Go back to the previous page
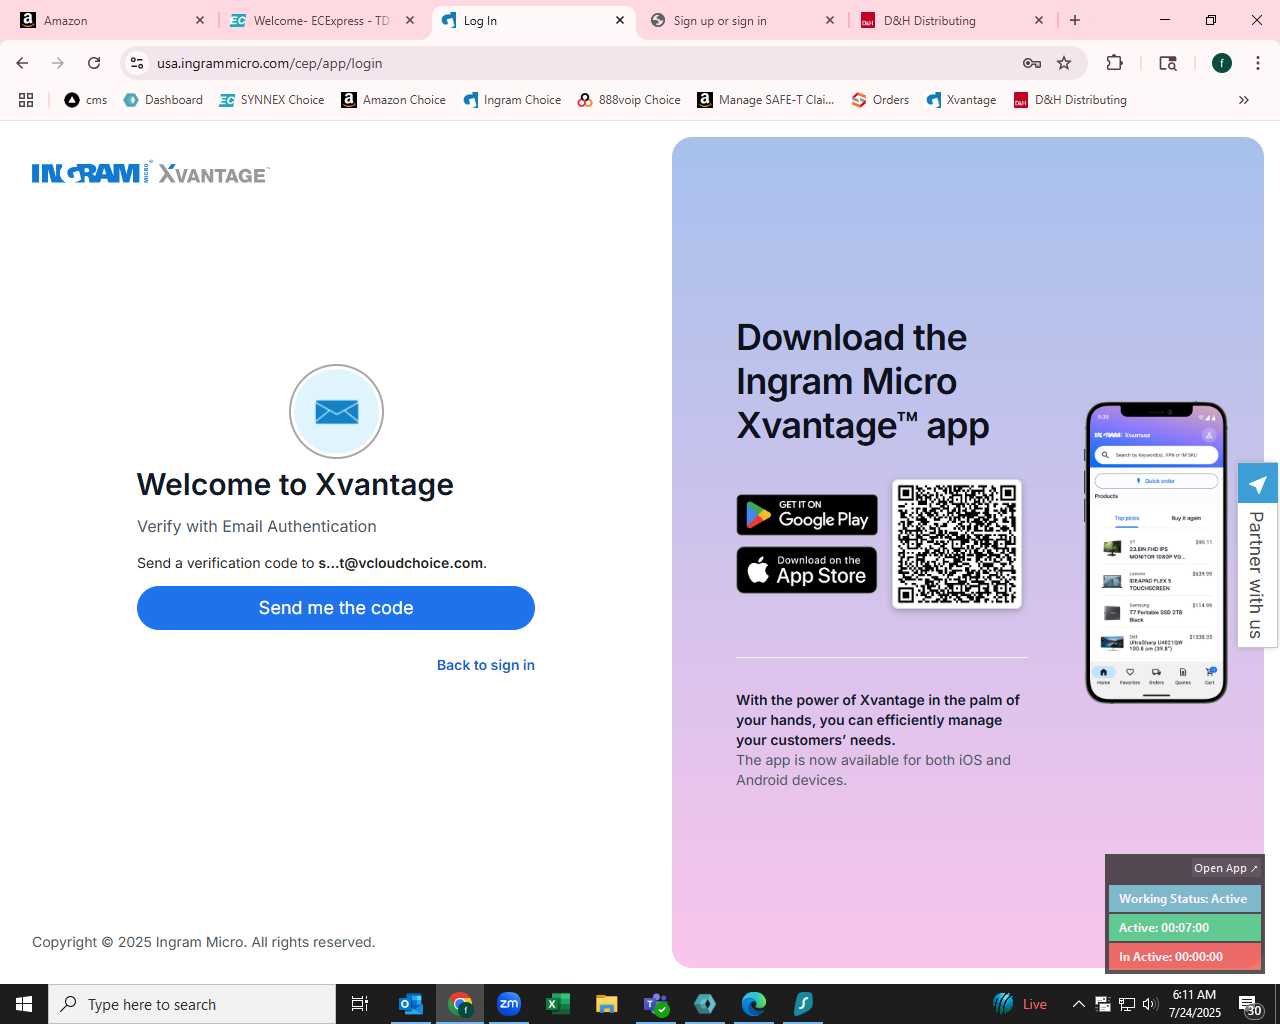 tap(22, 63)
